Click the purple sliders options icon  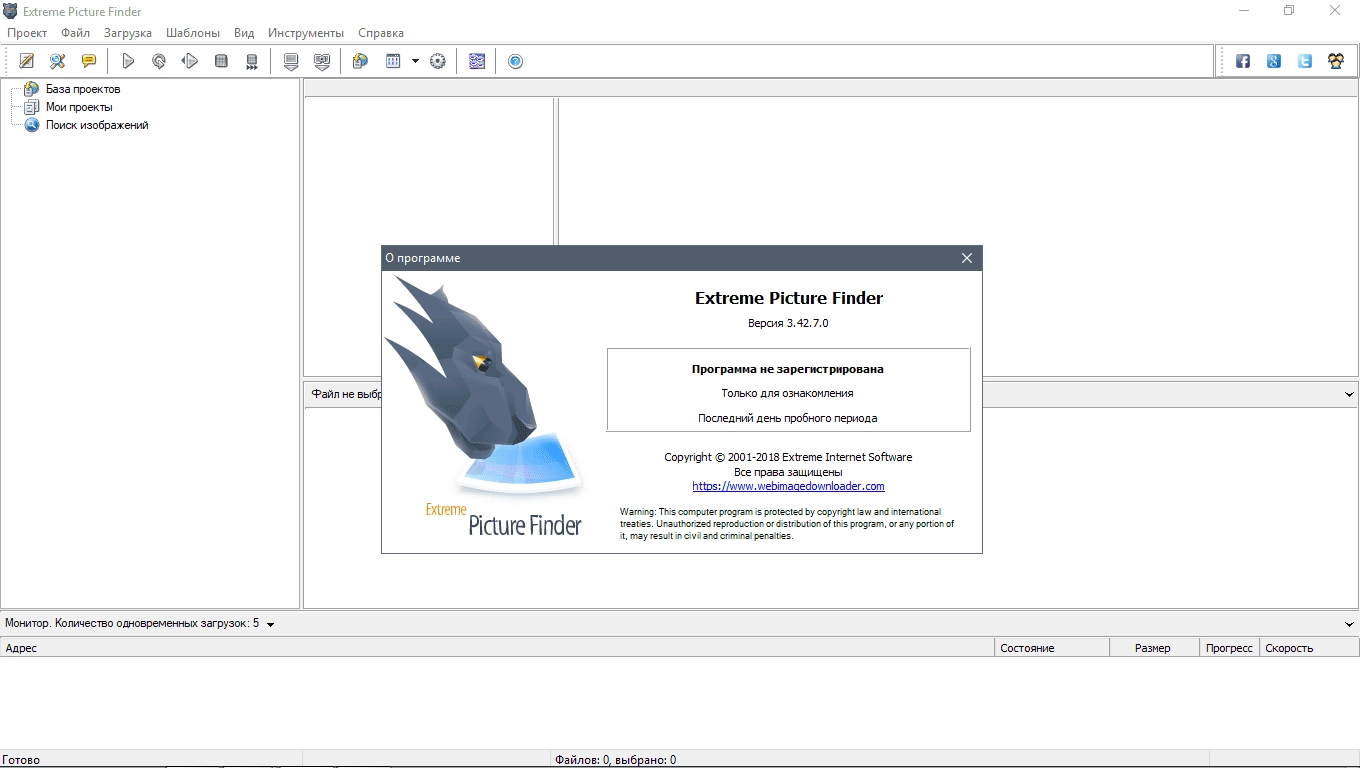(477, 61)
